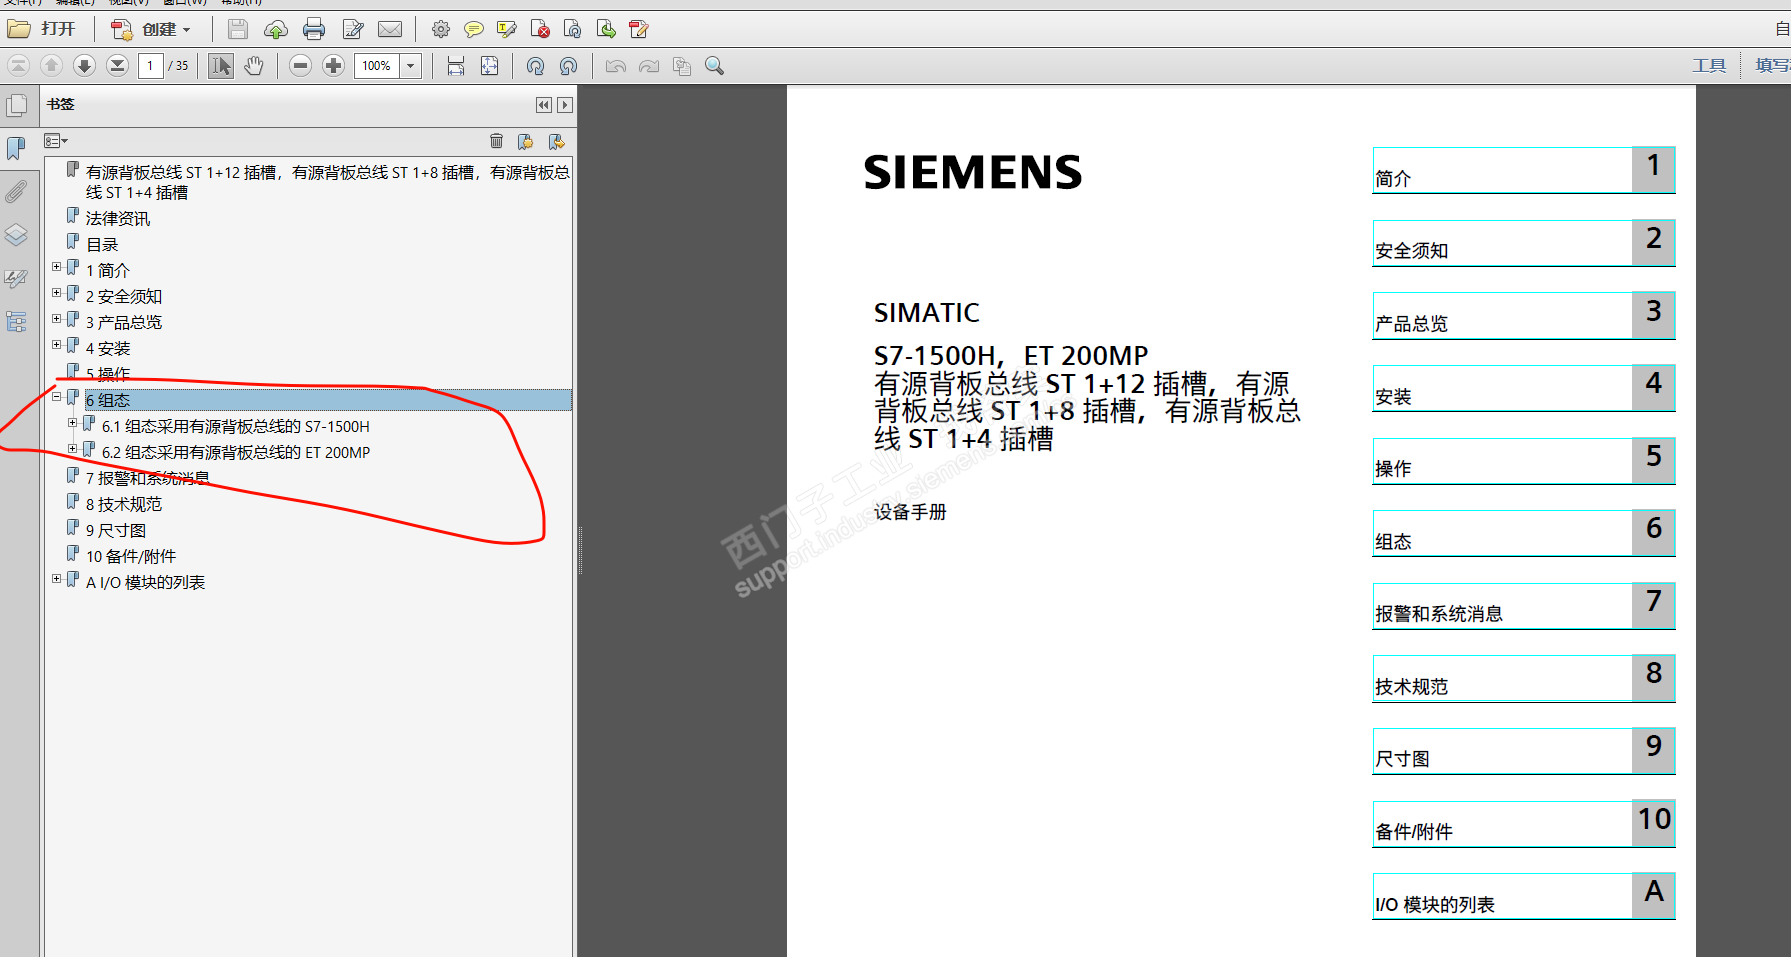Click the edit/sign document icon

tap(353, 29)
